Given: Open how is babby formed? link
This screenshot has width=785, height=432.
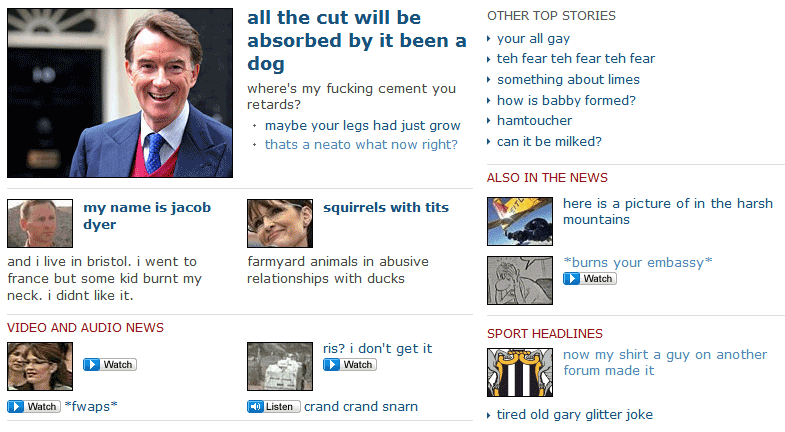Looking at the screenshot, I should [566, 101].
